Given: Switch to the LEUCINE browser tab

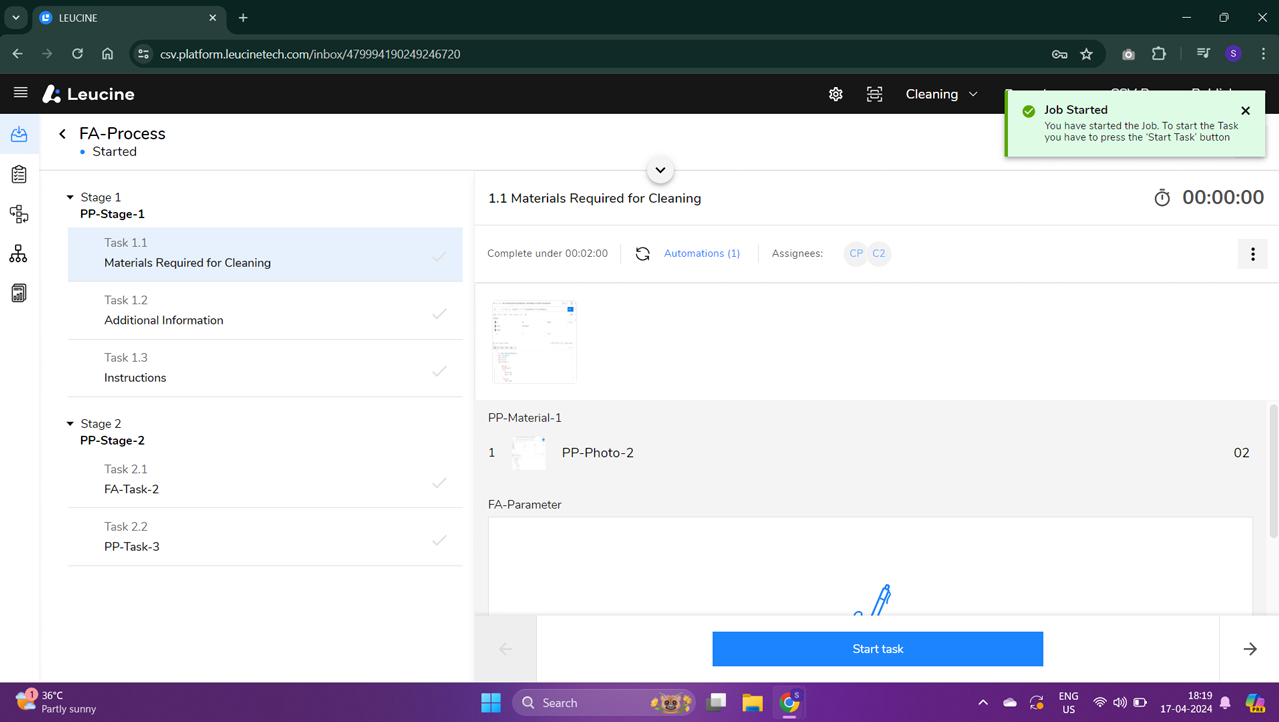Looking at the screenshot, I should [x=129, y=18].
